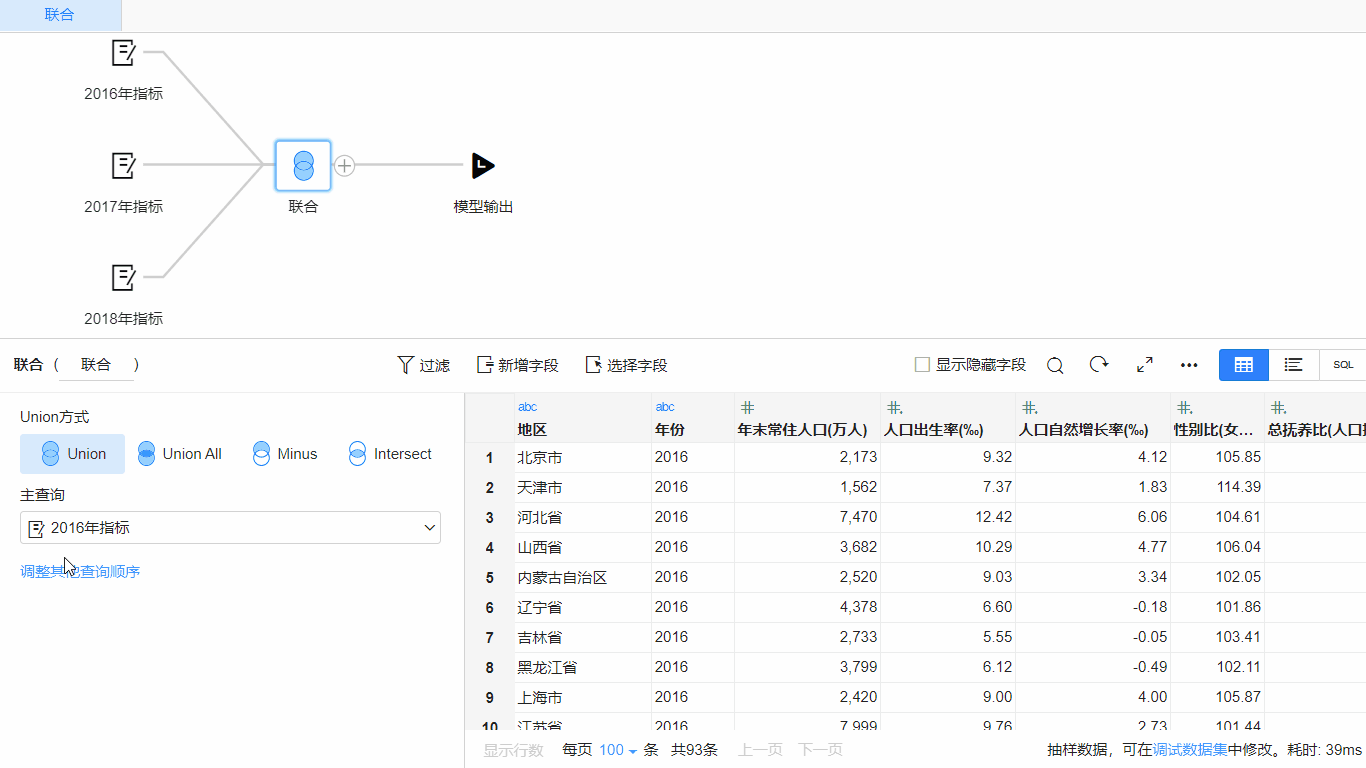Open the more options ellipsis menu
Screen dimensions: 1366x768
[x=1189, y=365]
